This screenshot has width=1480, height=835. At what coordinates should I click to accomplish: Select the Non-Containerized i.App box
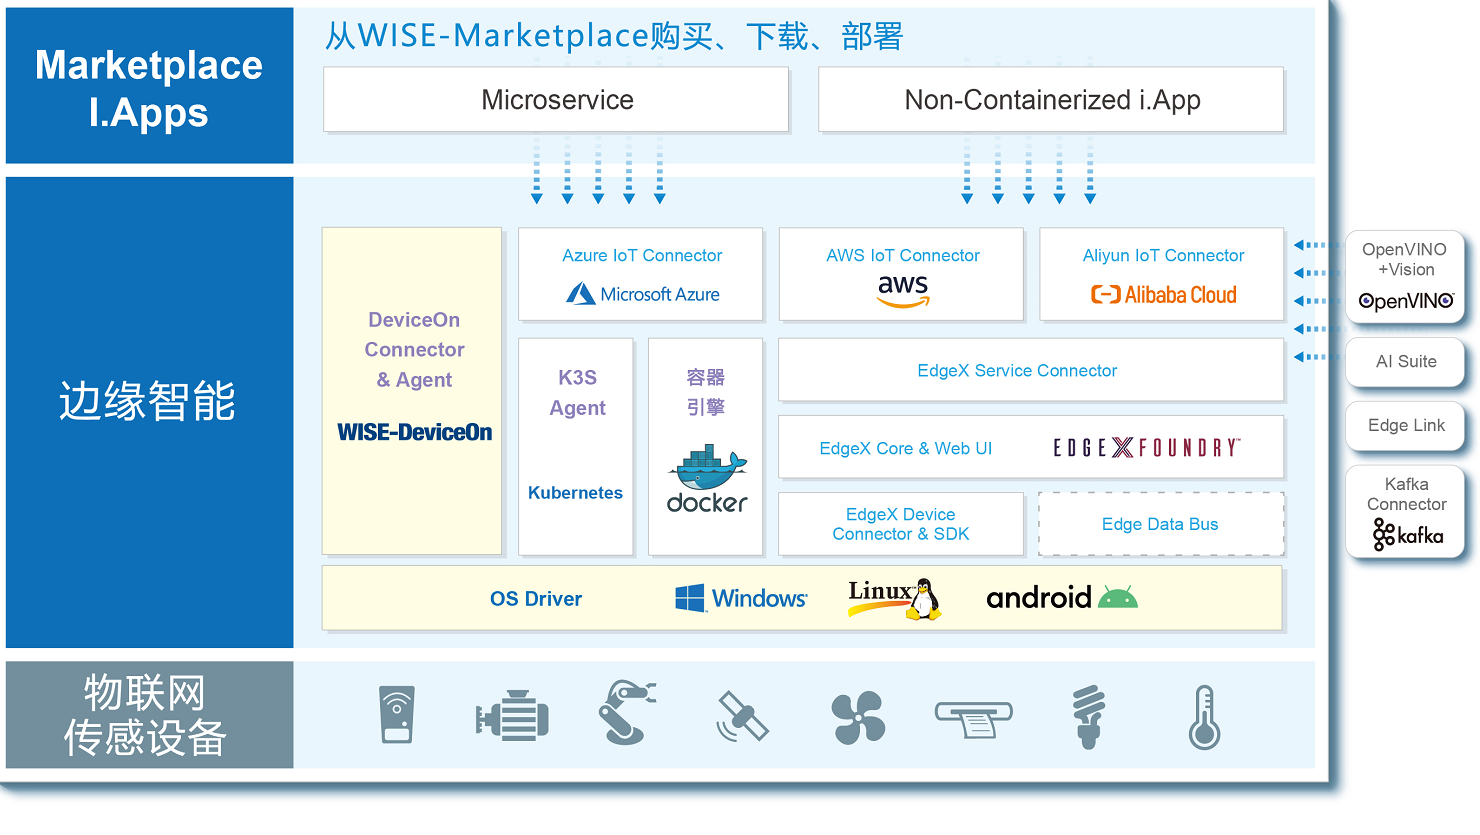point(1051,99)
